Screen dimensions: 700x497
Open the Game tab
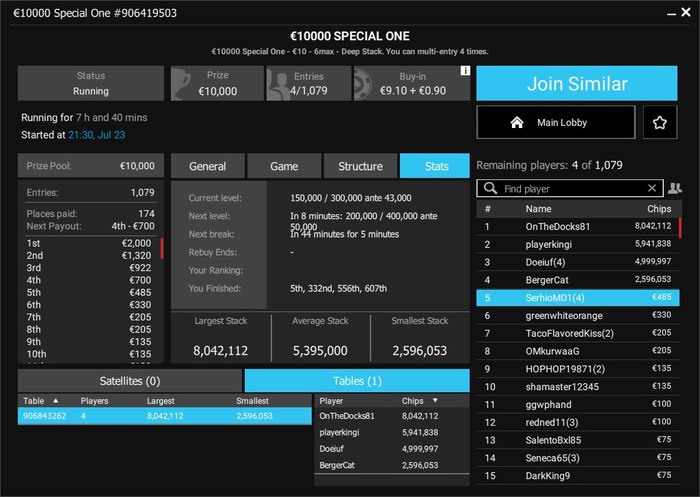(x=284, y=166)
